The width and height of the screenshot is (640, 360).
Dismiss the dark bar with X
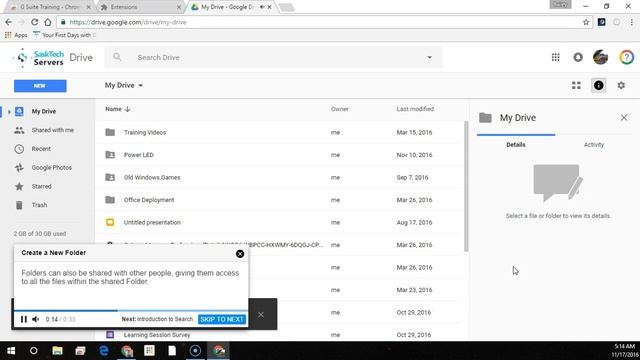261,315
